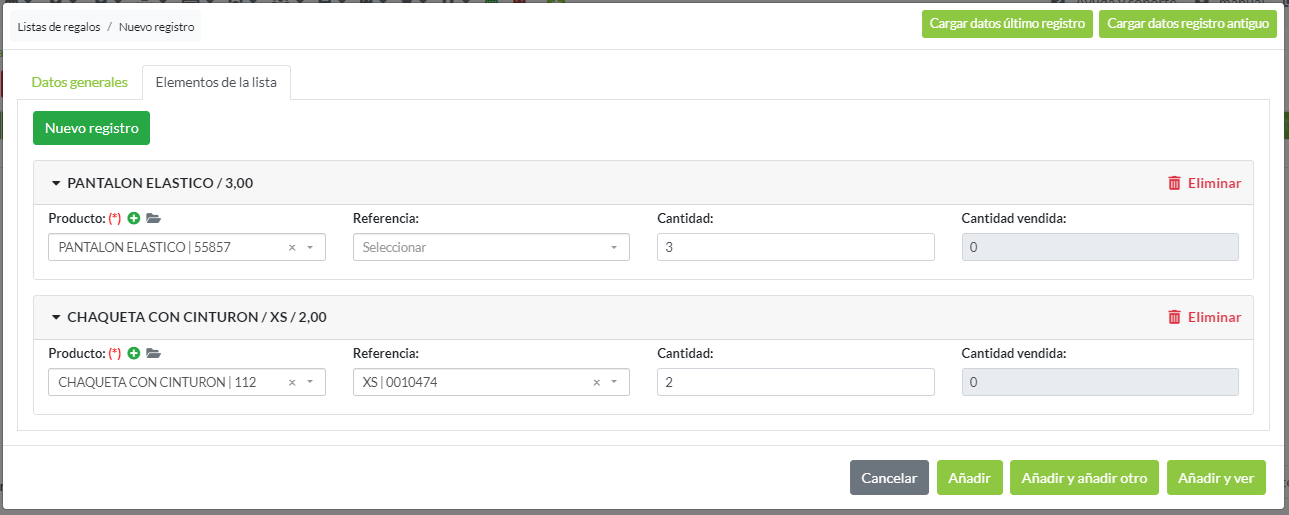Screen dimensions: 1289x515
Task: Clear the CHAQUETA CON CINTURON product selection
Action: pyautogui.click(x=292, y=382)
